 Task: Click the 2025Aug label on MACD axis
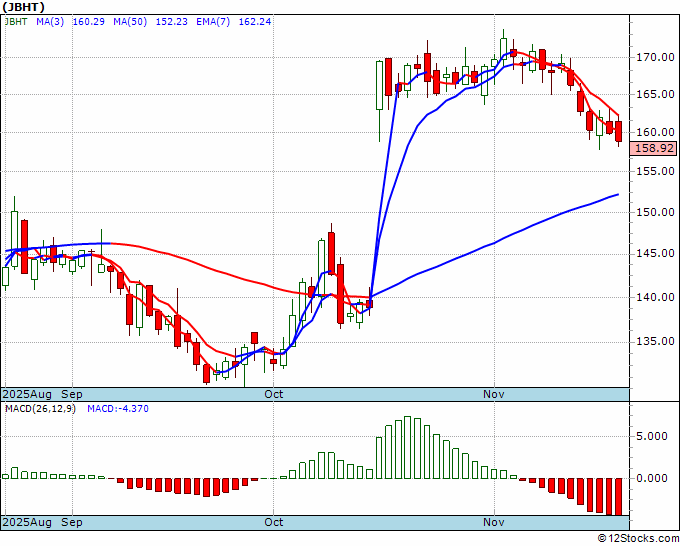point(27,522)
